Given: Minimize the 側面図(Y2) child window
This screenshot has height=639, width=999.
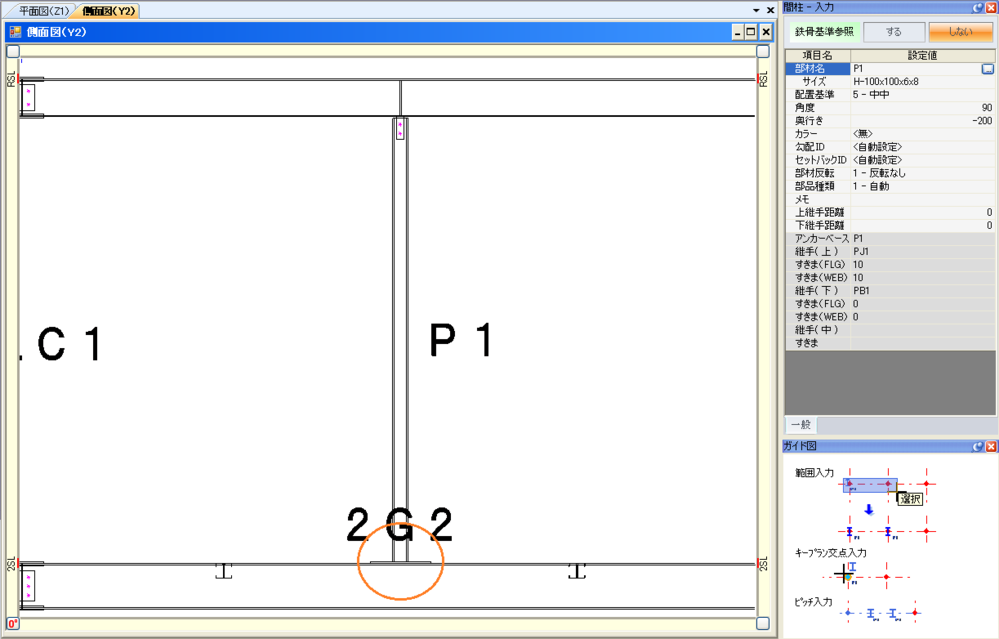Looking at the screenshot, I should (x=738, y=32).
